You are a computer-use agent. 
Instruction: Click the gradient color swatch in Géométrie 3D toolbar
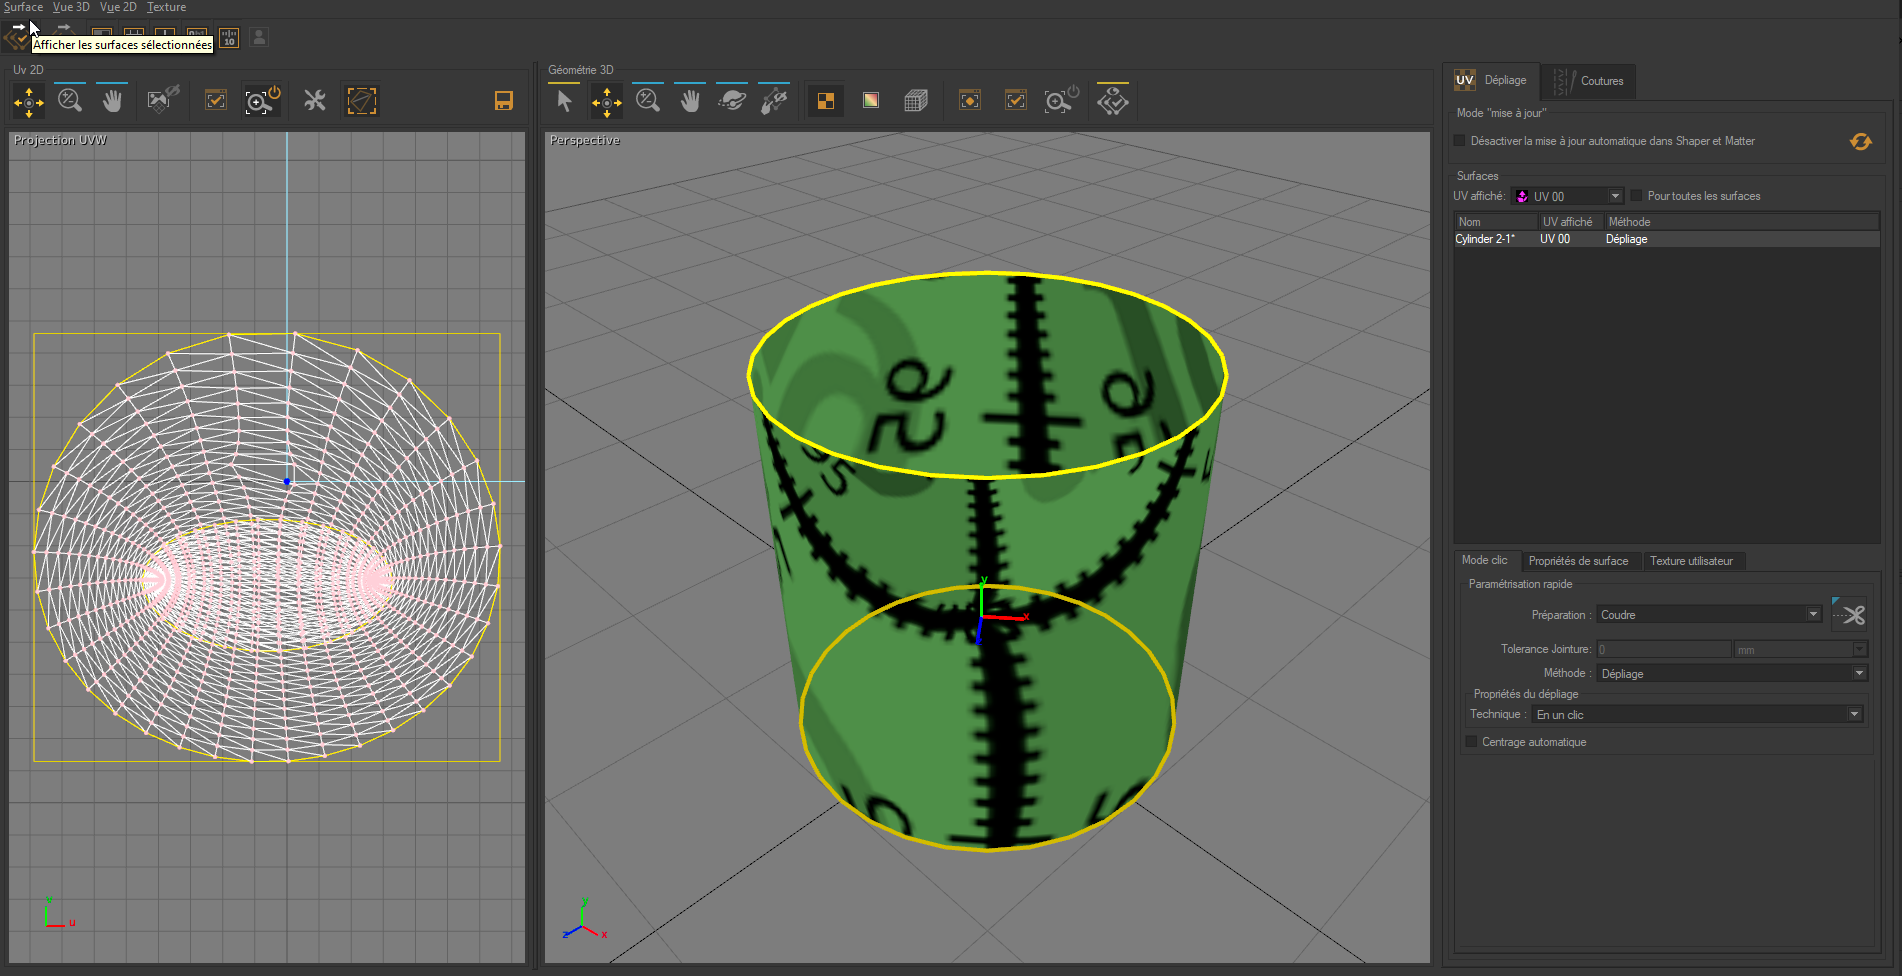[870, 100]
